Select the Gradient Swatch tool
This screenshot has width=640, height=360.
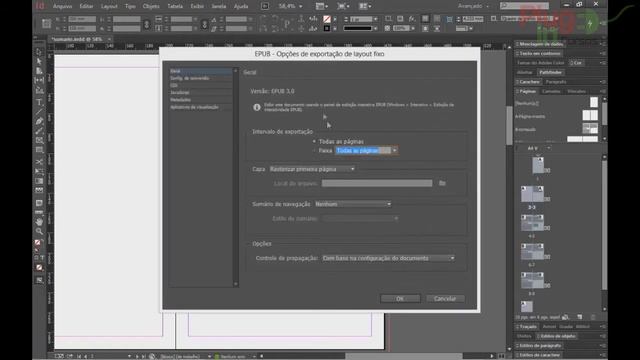coord(39,181)
